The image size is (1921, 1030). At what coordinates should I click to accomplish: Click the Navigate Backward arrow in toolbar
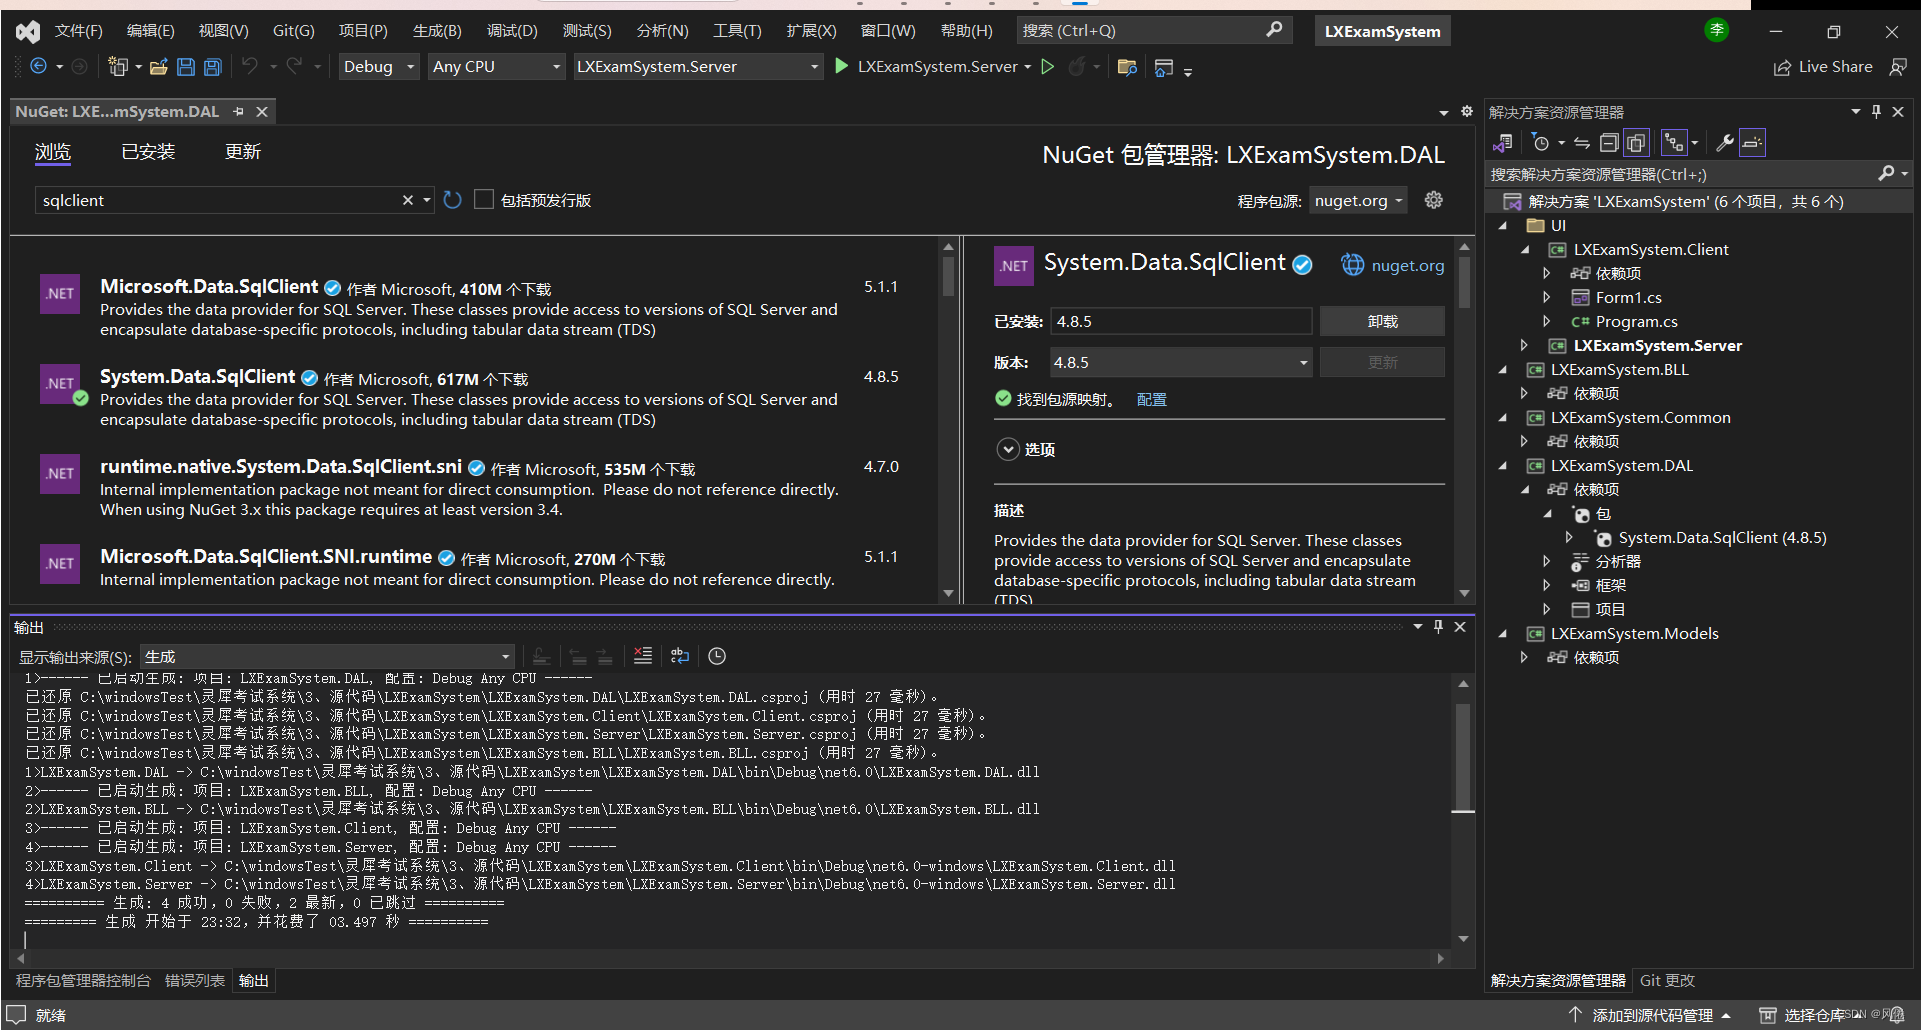coord(38,66)
